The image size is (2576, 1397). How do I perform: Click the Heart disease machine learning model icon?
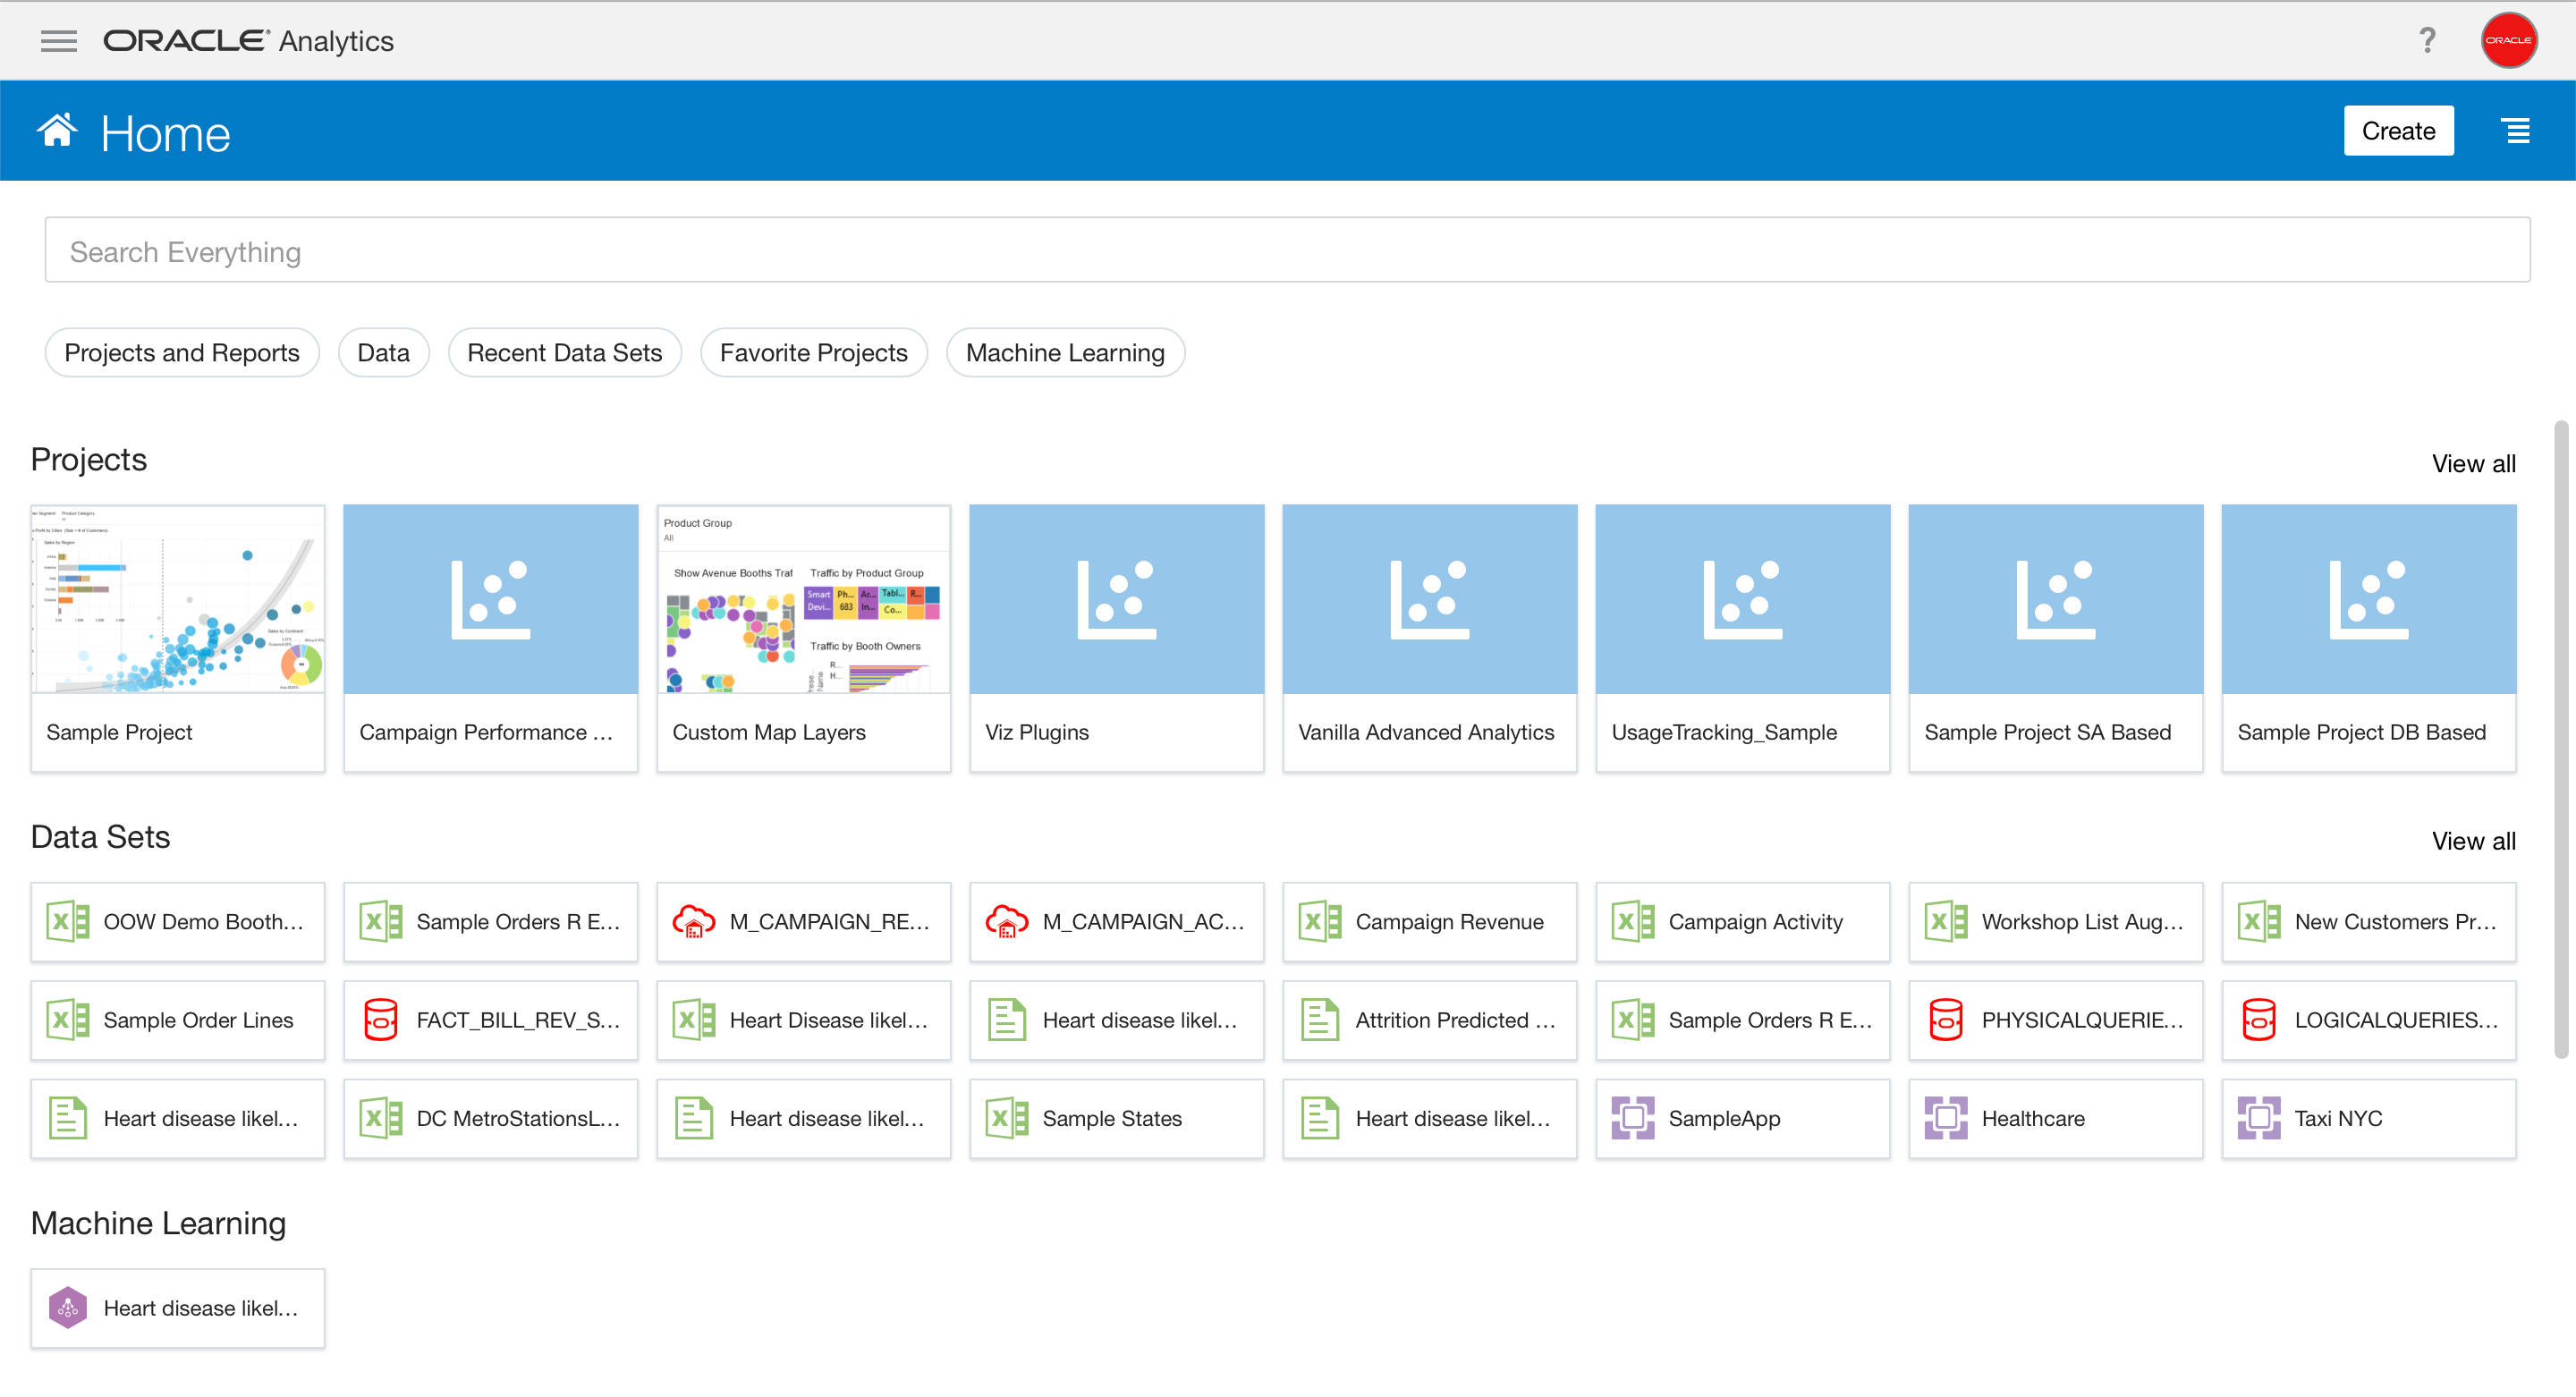[68, 1307]
